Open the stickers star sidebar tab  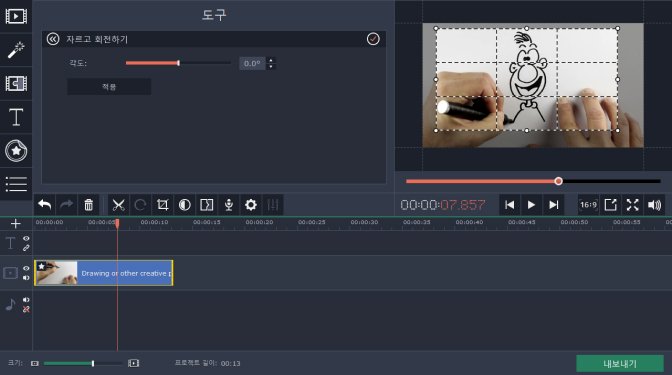pos(16,150)
